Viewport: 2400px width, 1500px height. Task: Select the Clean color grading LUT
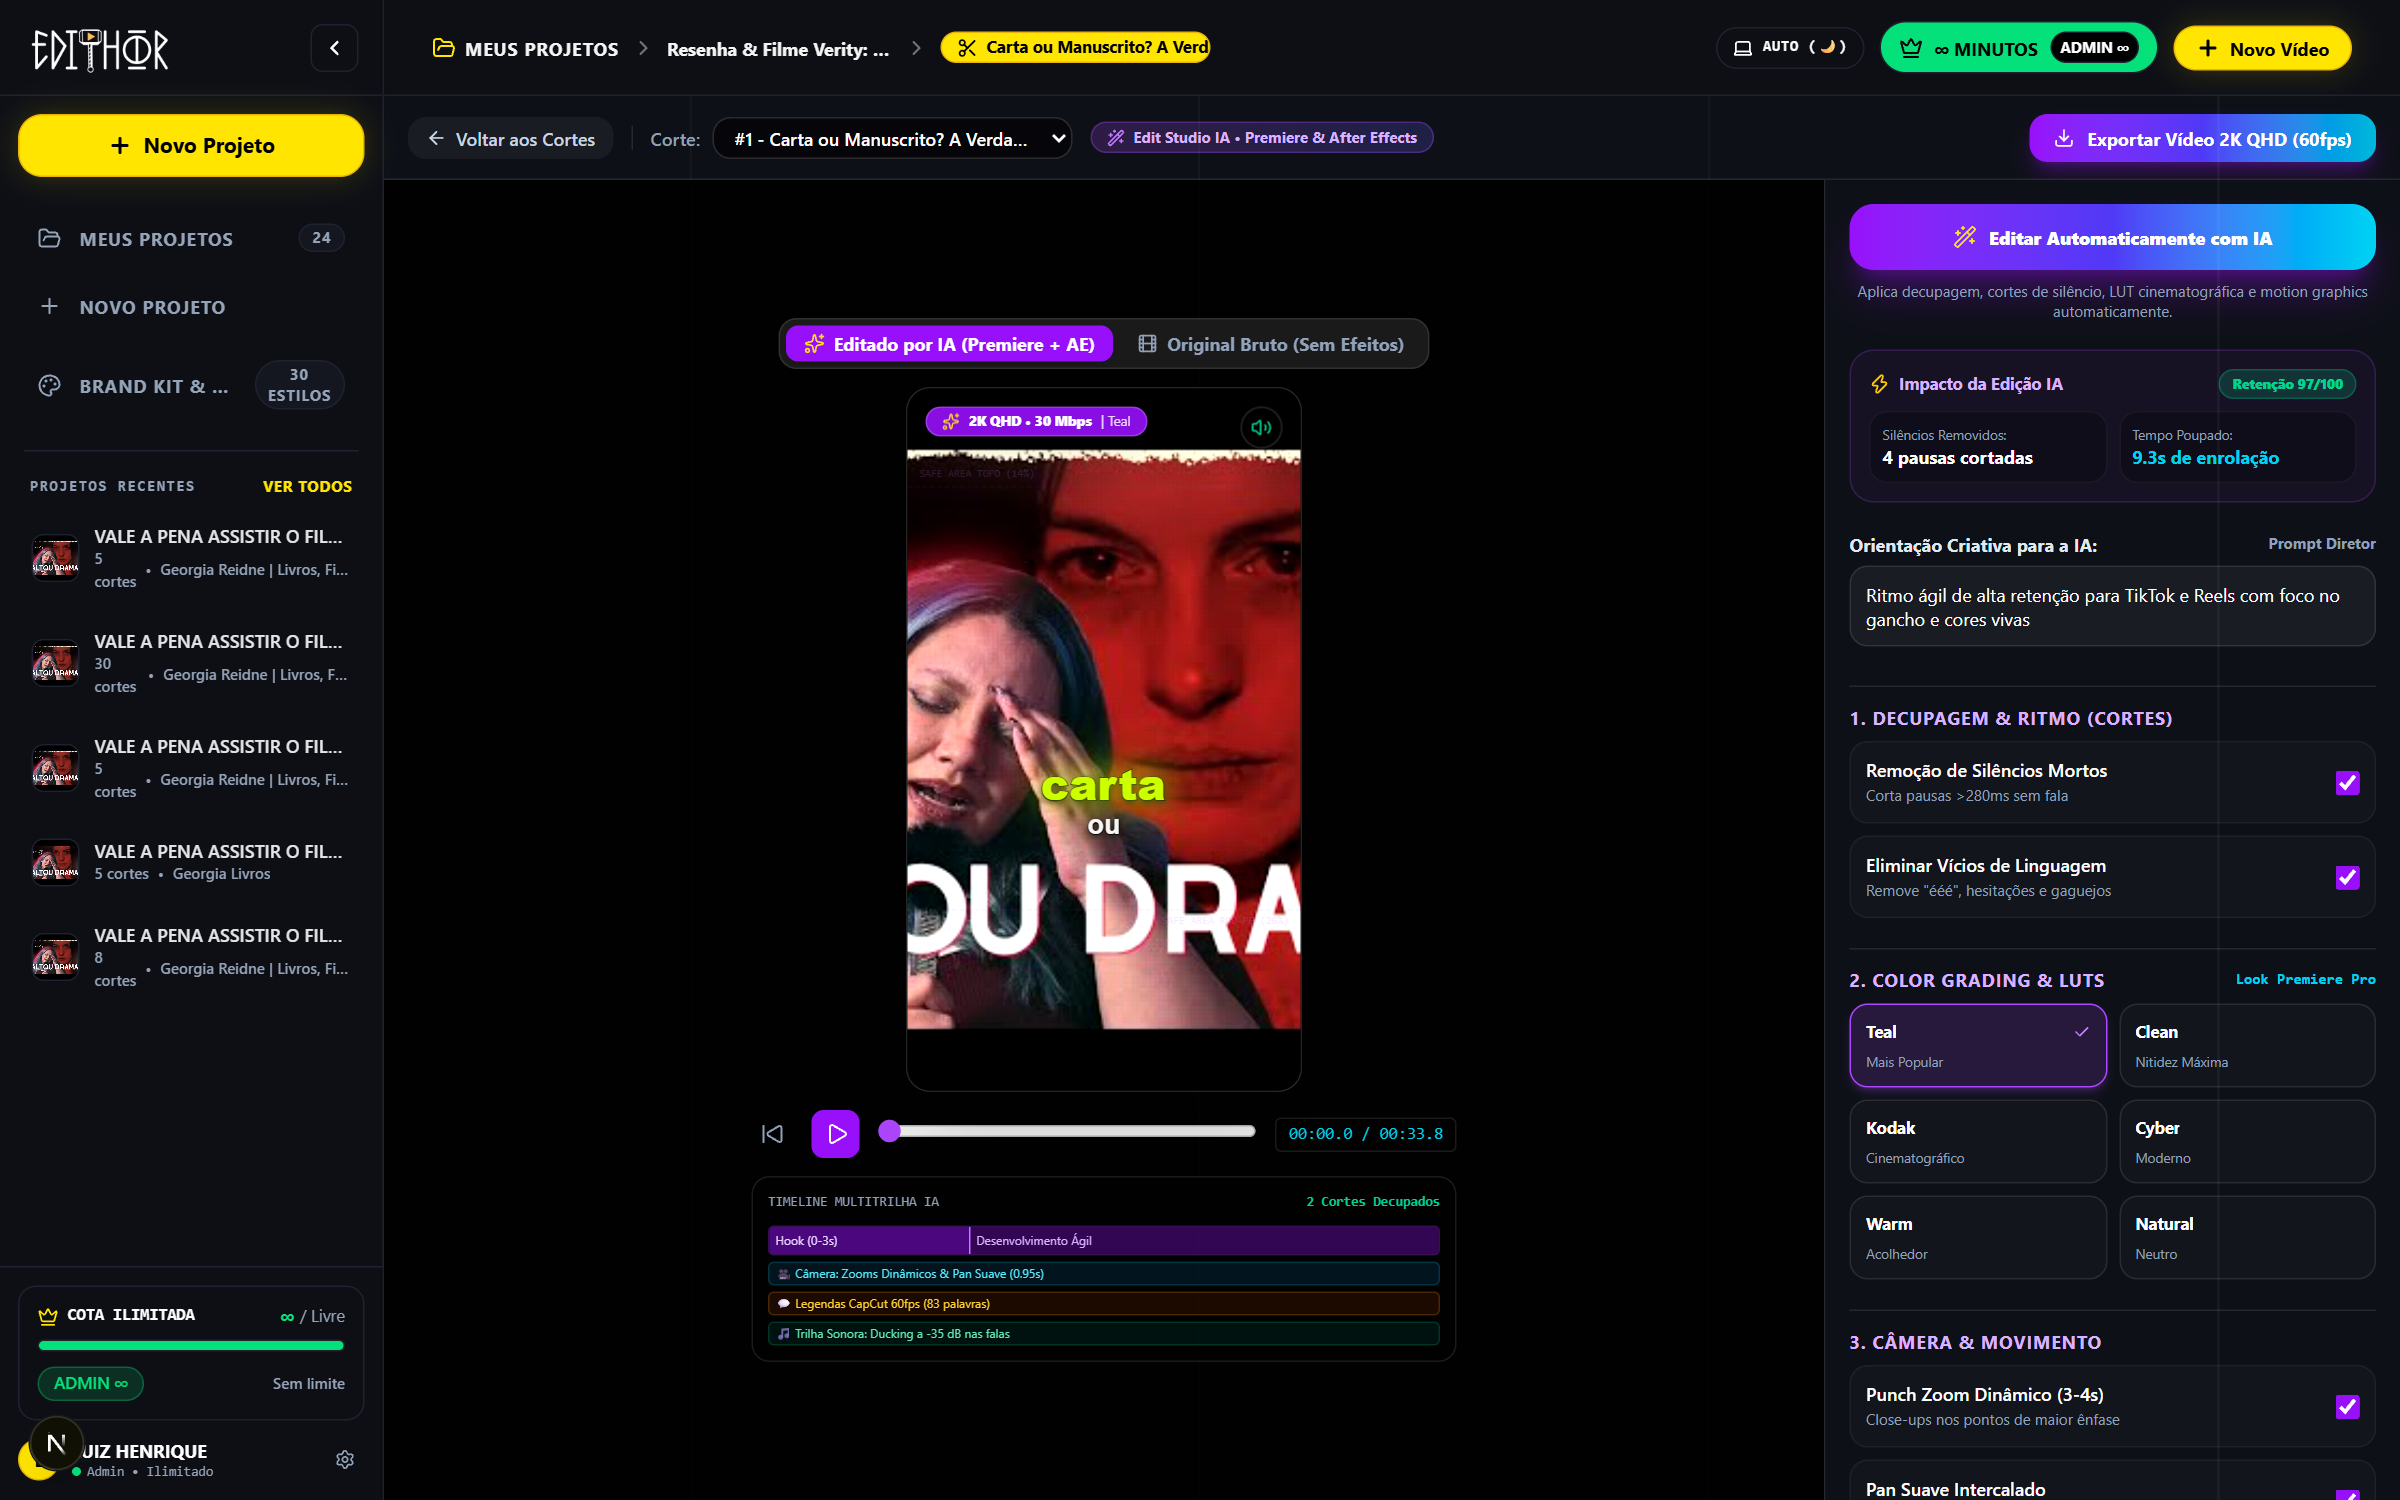pyautogui.click(x=2246, y=1045)
